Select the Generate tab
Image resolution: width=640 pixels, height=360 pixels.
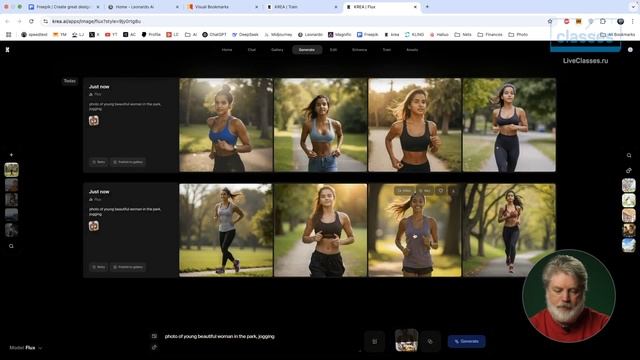(307, 50)
